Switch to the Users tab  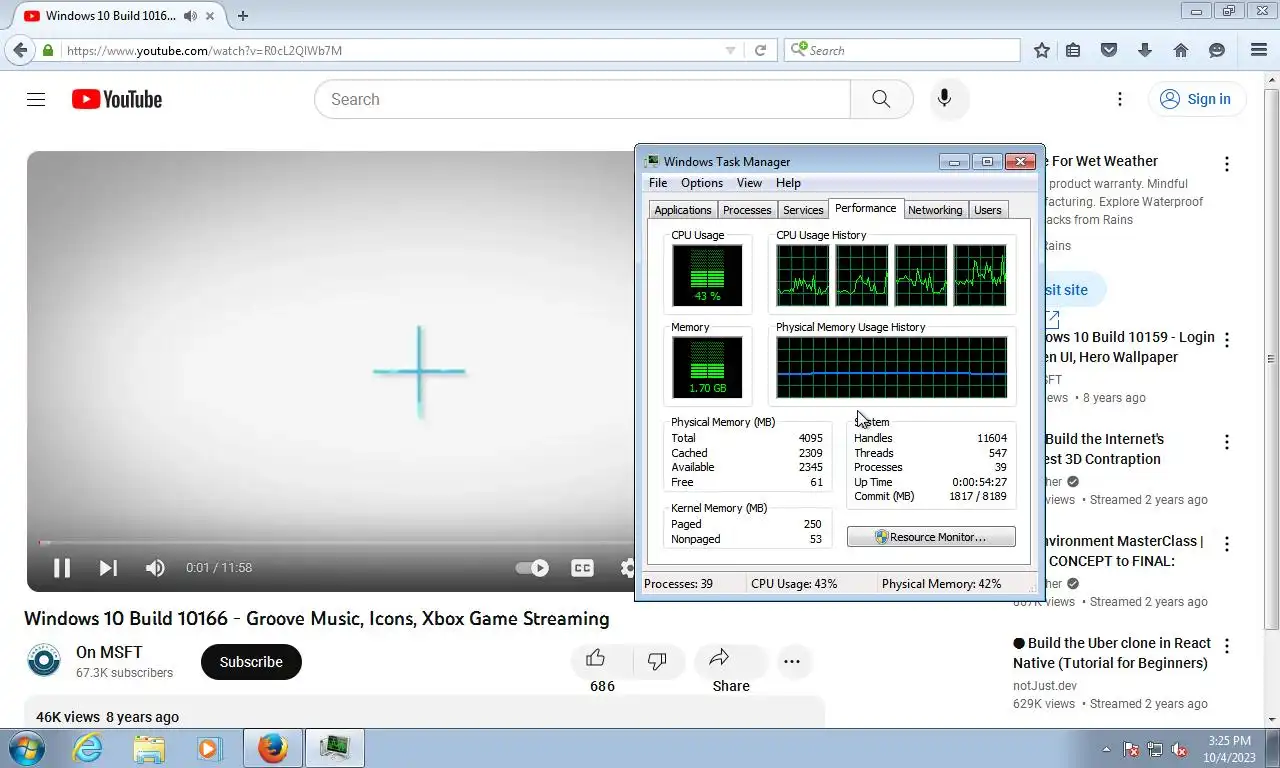(988, 210)
